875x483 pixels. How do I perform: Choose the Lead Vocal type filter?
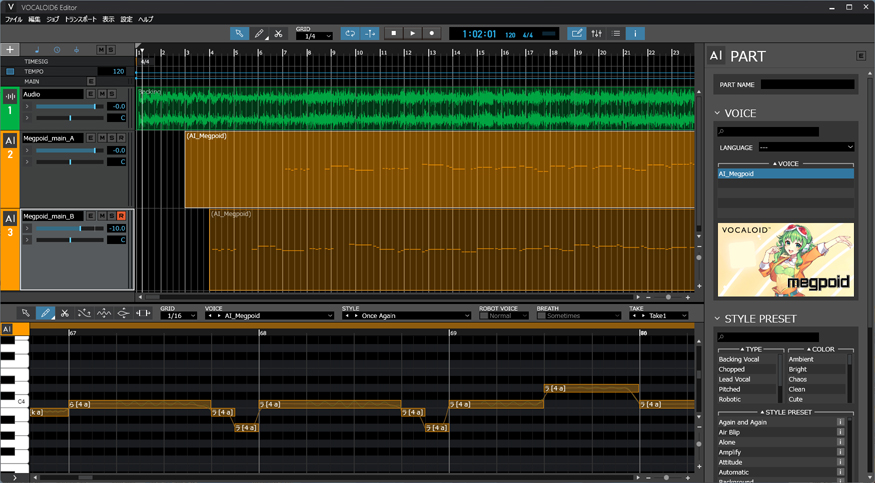[734, 380]
